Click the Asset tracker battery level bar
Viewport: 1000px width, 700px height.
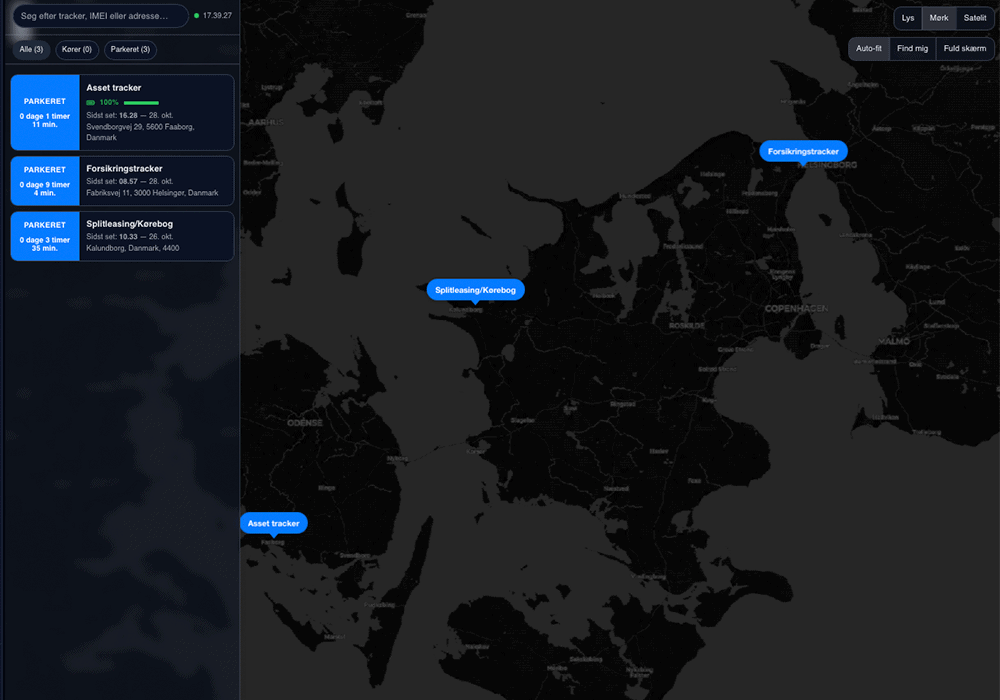click(x=141, y=102)
